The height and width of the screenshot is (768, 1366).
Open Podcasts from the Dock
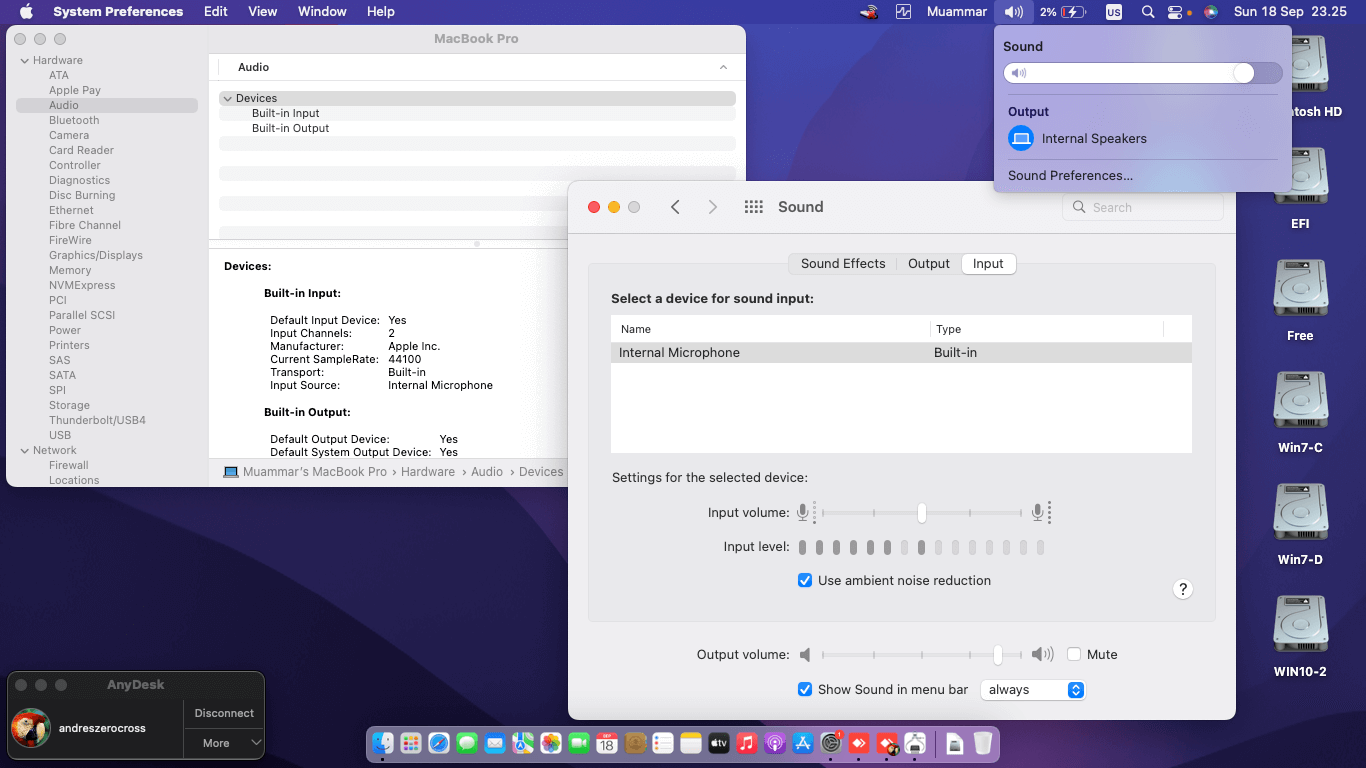point(775,743)
